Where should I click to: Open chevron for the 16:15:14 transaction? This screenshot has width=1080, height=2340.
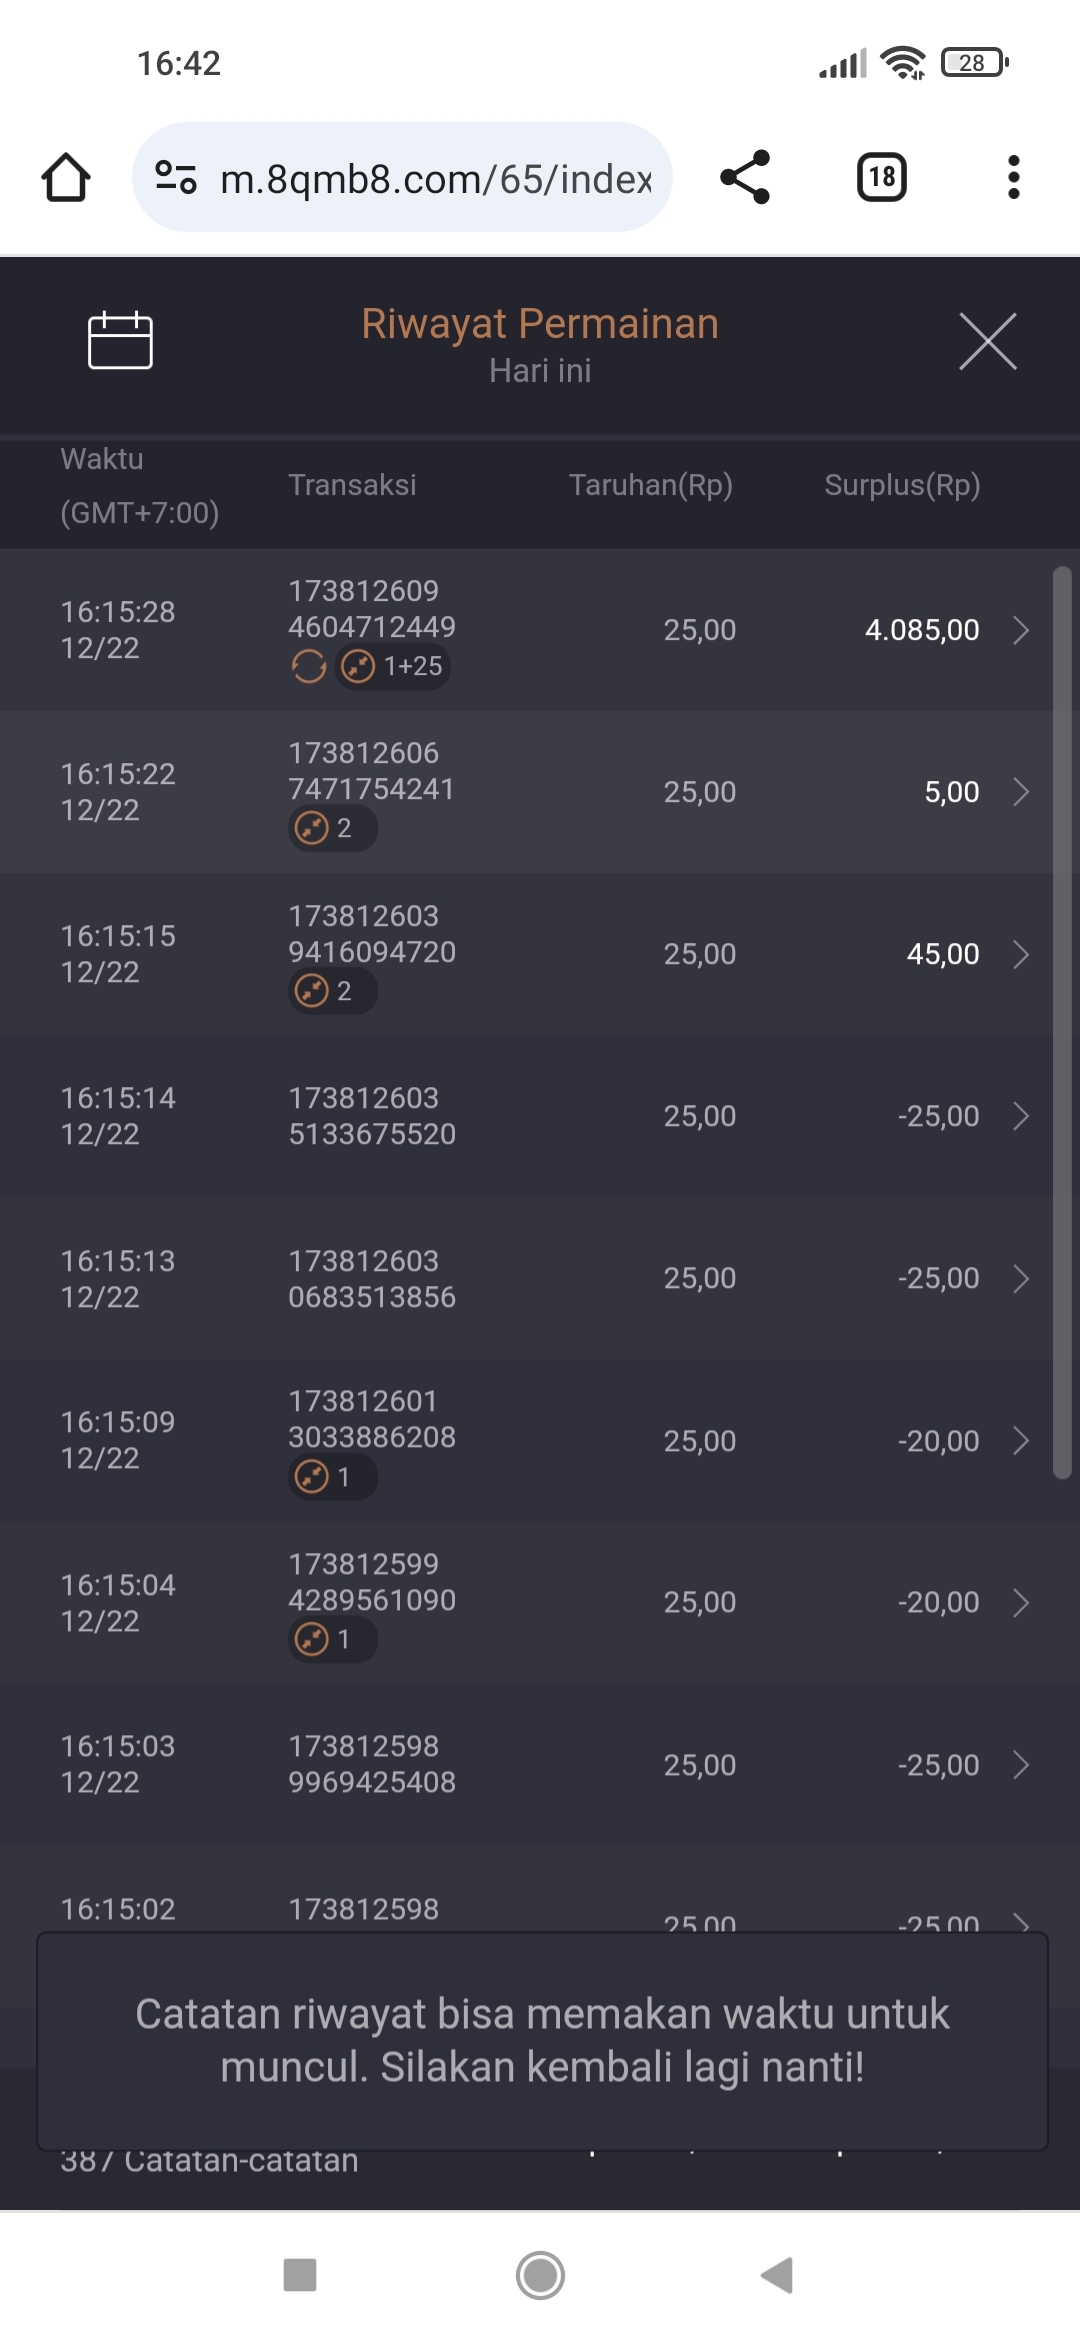pos(1020,1116)
